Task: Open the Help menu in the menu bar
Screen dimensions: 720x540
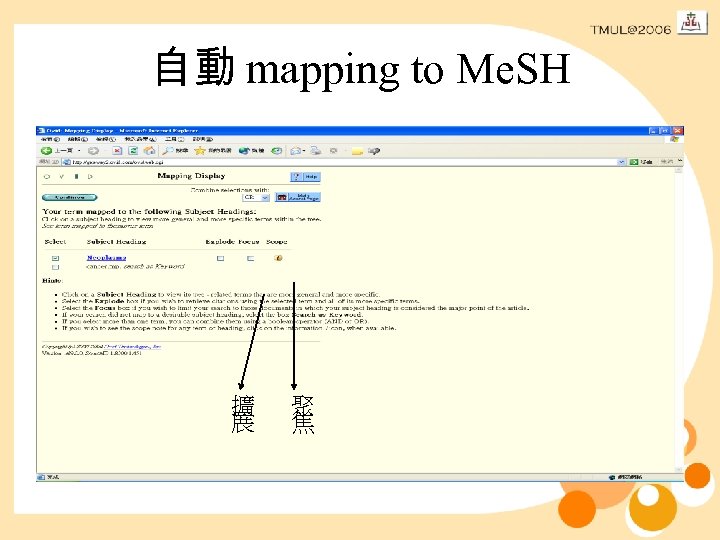Action: (202, 139)
